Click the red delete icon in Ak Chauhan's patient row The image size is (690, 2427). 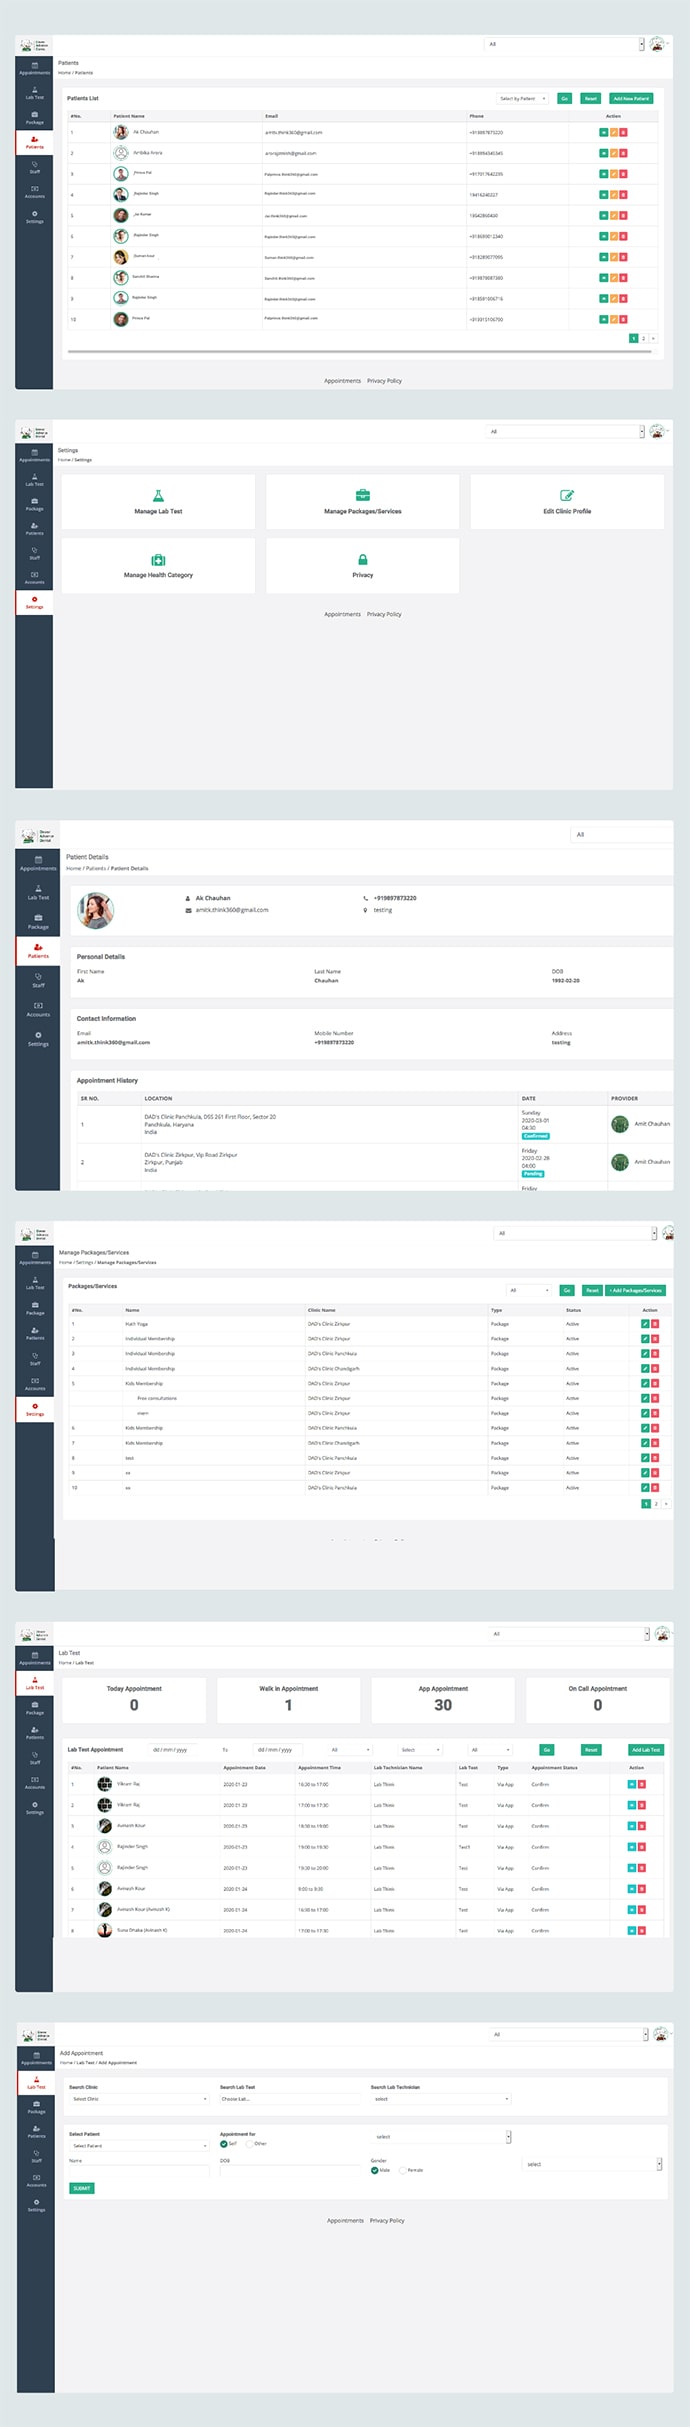[624, 132]
